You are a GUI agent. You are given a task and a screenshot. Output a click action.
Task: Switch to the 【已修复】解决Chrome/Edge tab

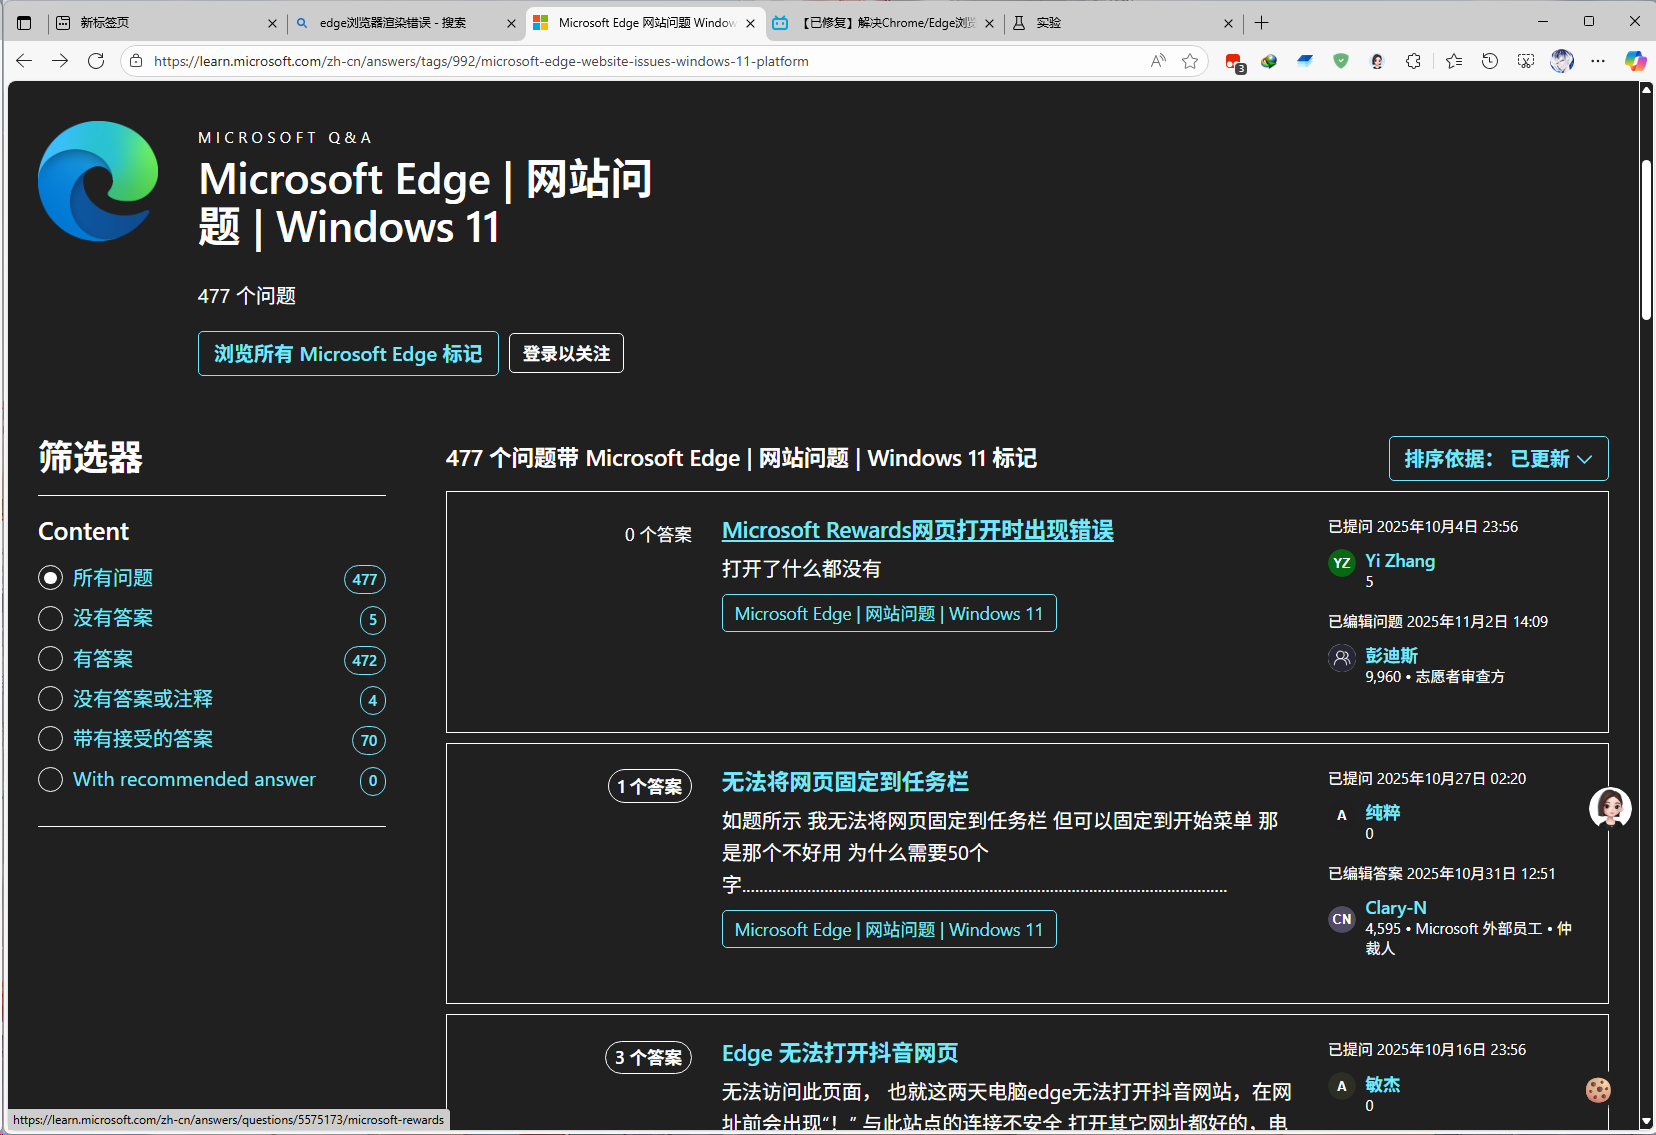(x=882, y=22)
